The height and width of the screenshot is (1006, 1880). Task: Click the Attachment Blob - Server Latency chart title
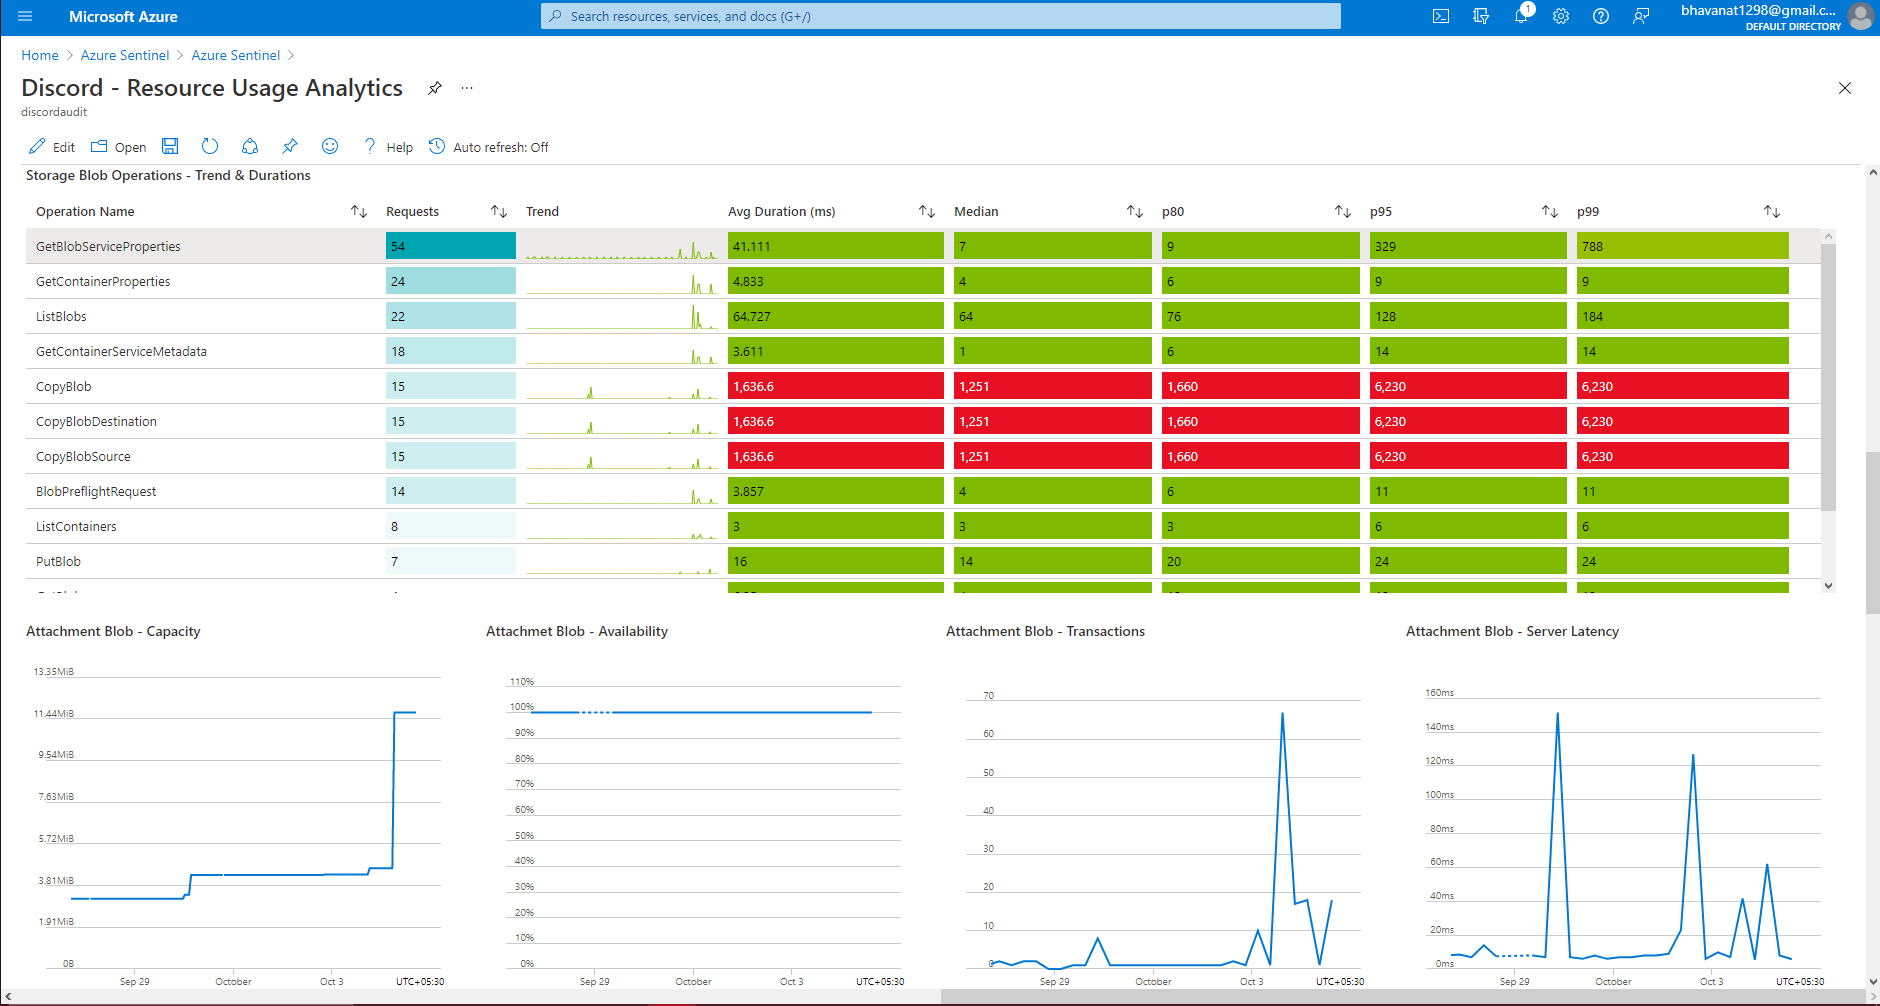(x=1512, y=631)
